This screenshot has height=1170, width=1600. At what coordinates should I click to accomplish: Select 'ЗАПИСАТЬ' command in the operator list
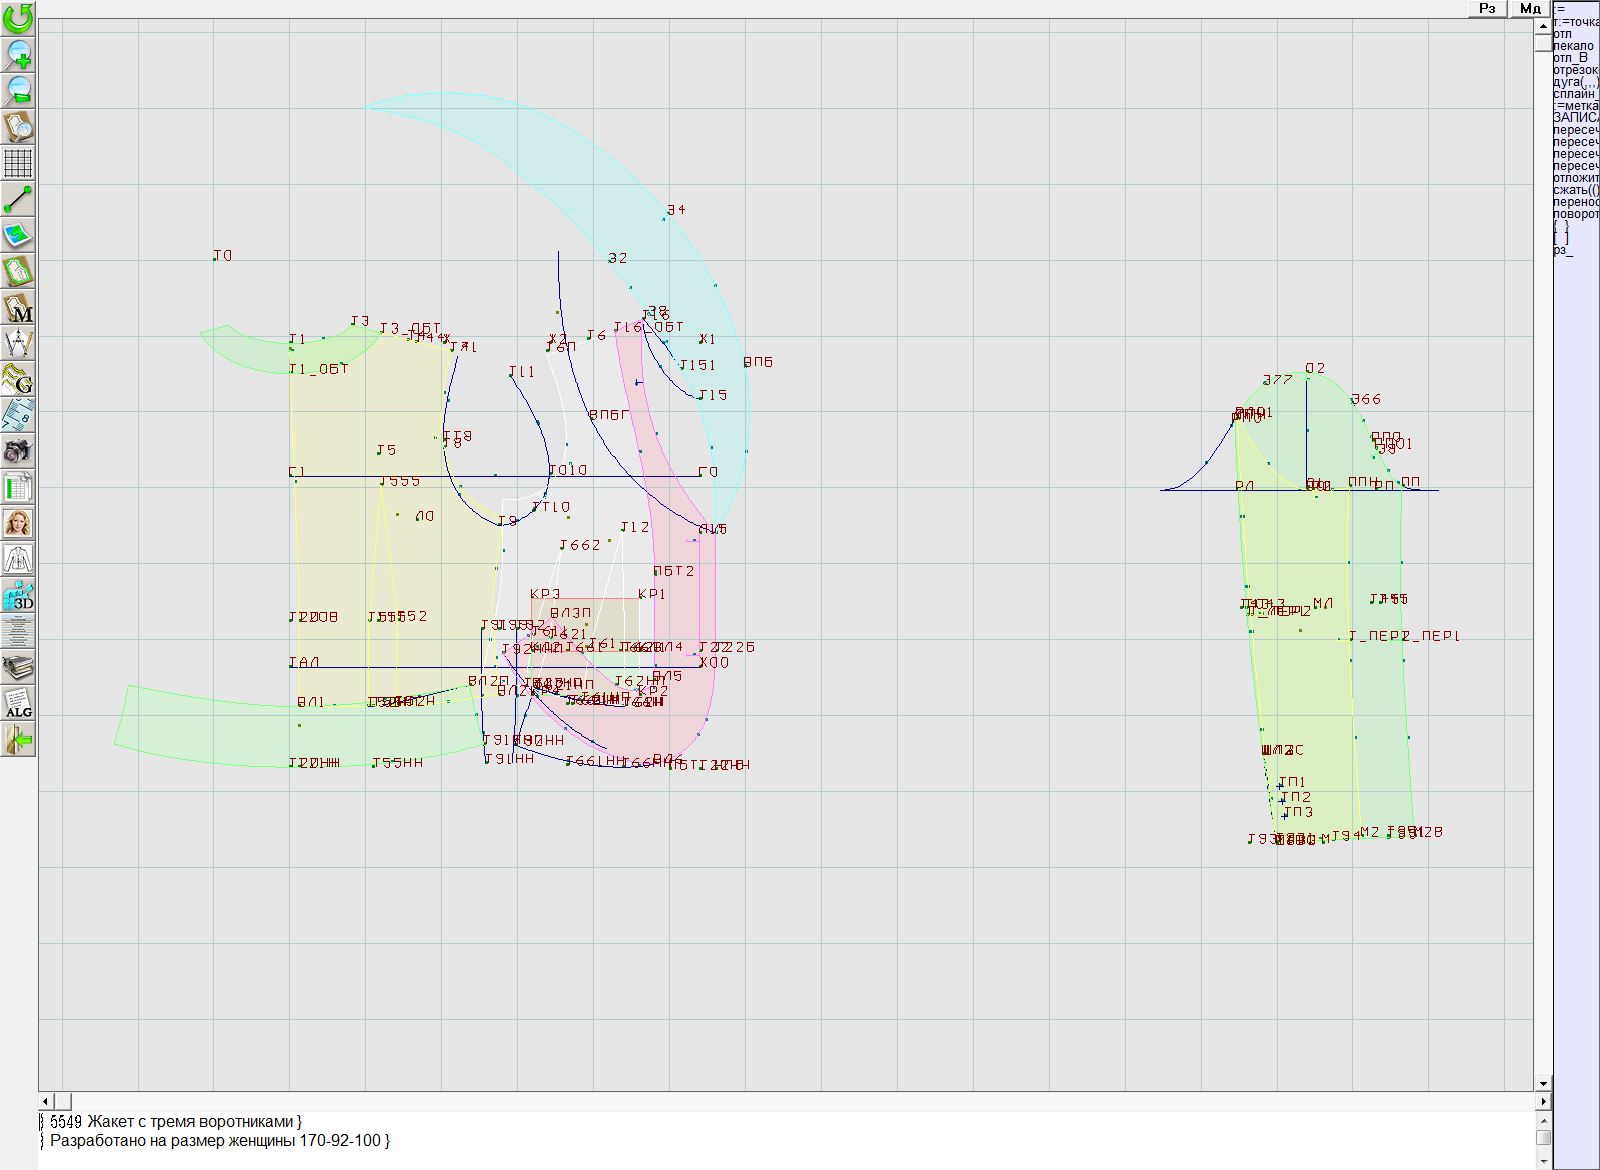pyautogui.click(x=1575, y=118)
